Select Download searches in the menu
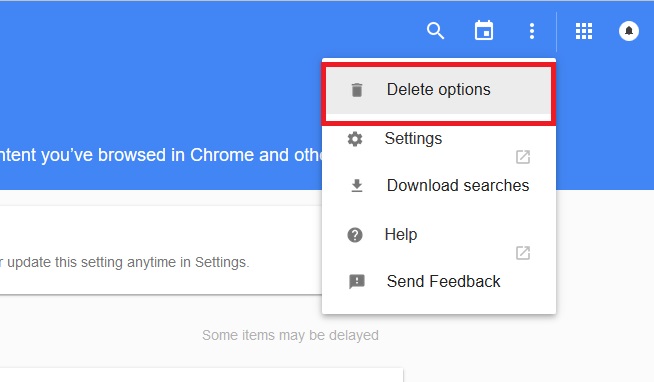This screenshot has width=654, height=382. pos(439,186)
